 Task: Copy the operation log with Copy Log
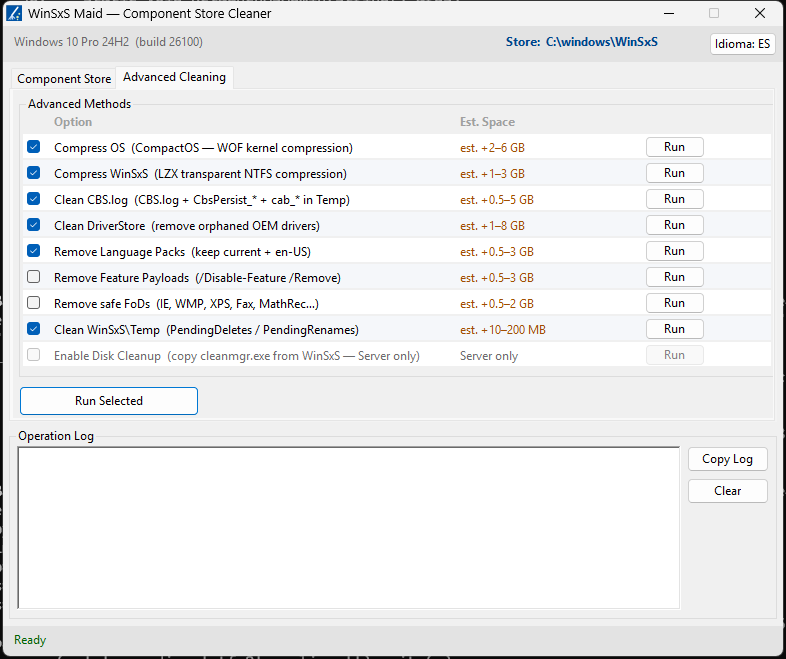coord(727,459)
